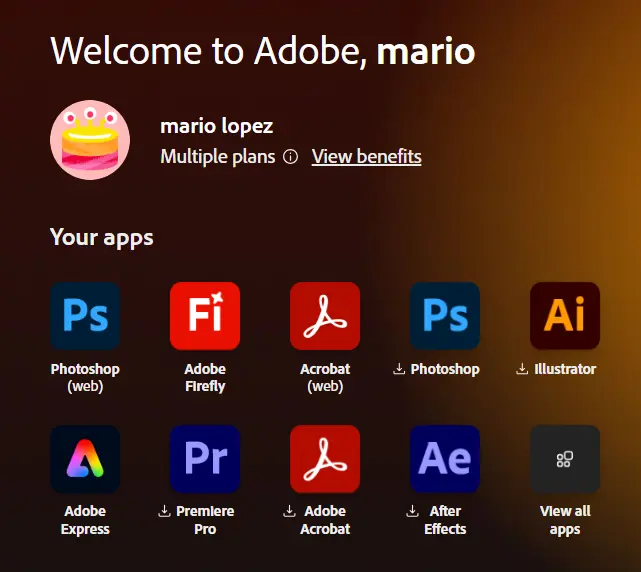Image resolution: width=641 pixels, height=572 pixels.
Task: Click the Adobe Acrobat desktop app icon
Action: 325,459
